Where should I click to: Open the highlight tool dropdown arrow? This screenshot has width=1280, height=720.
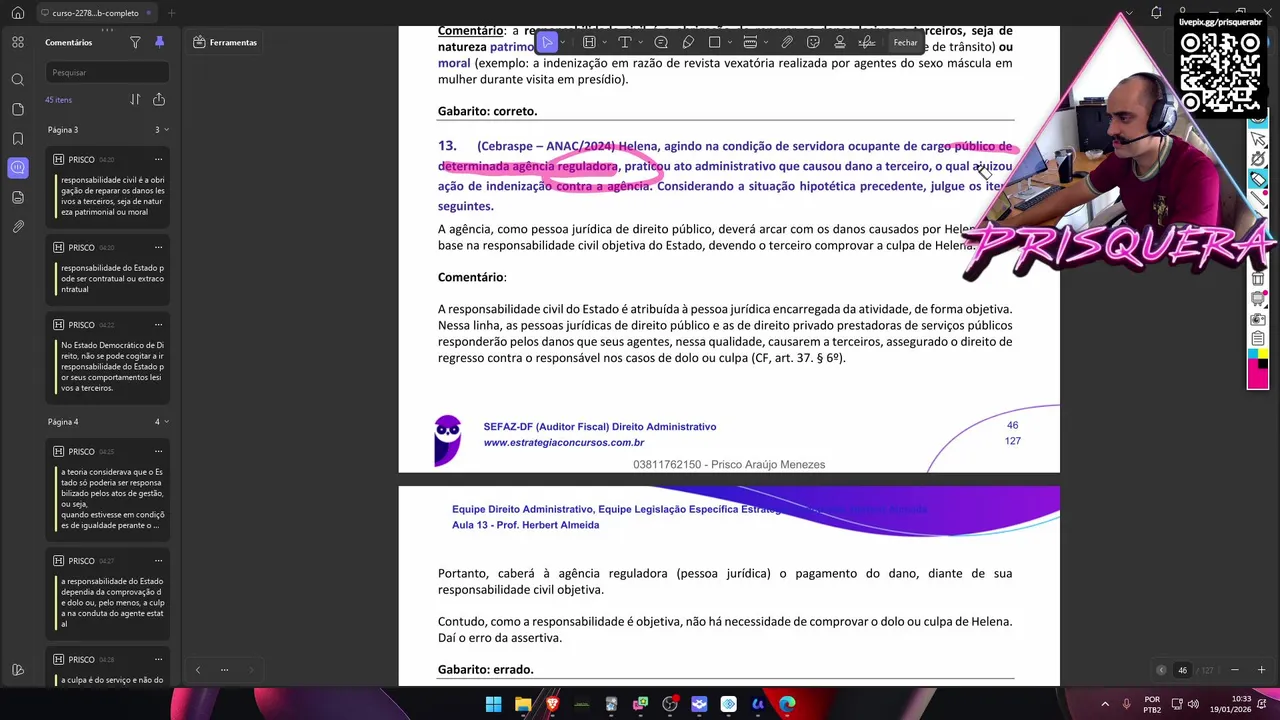tap(603, 42)
